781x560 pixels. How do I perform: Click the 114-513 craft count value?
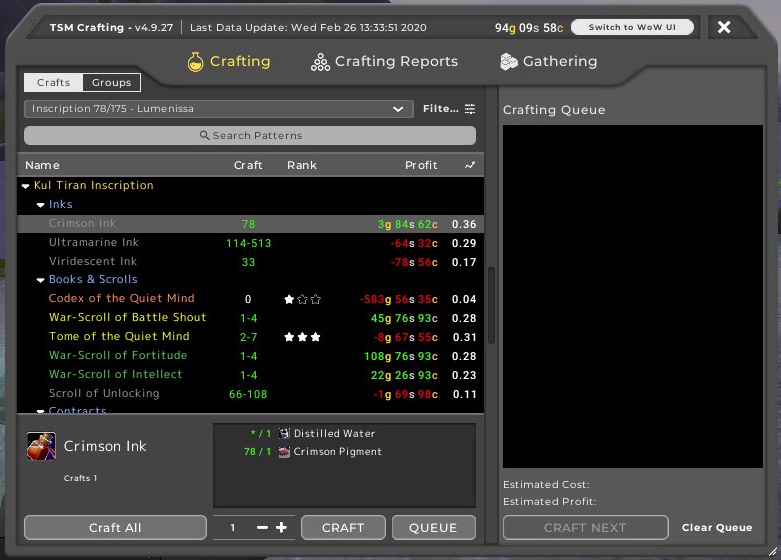pos(249,243)
